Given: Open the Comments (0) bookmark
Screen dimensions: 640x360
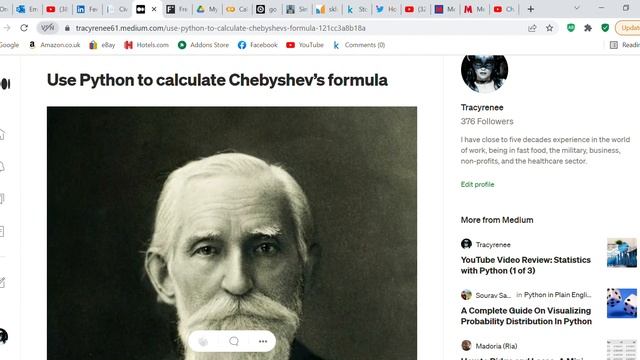Looking at the screenshot, I should [x=359, y=45].
